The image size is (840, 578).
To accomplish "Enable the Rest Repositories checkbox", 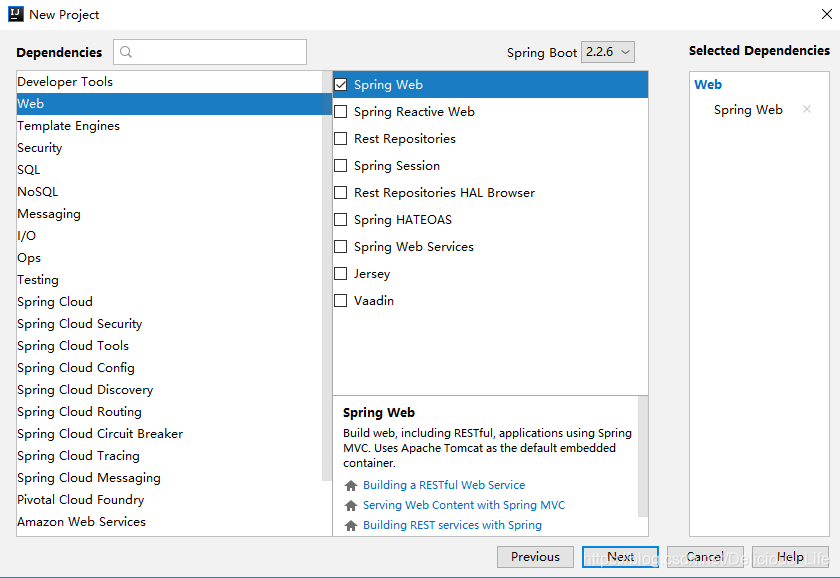I will (341, 139).
